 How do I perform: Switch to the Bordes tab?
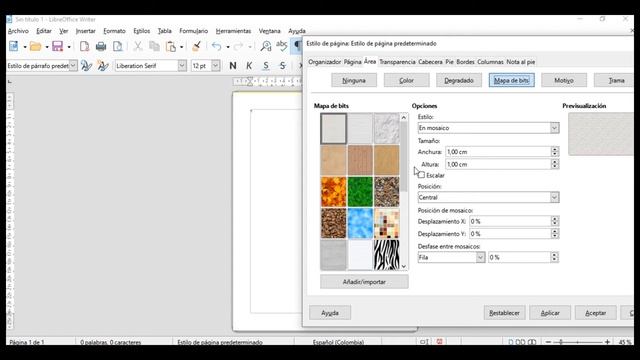point(465,62)
